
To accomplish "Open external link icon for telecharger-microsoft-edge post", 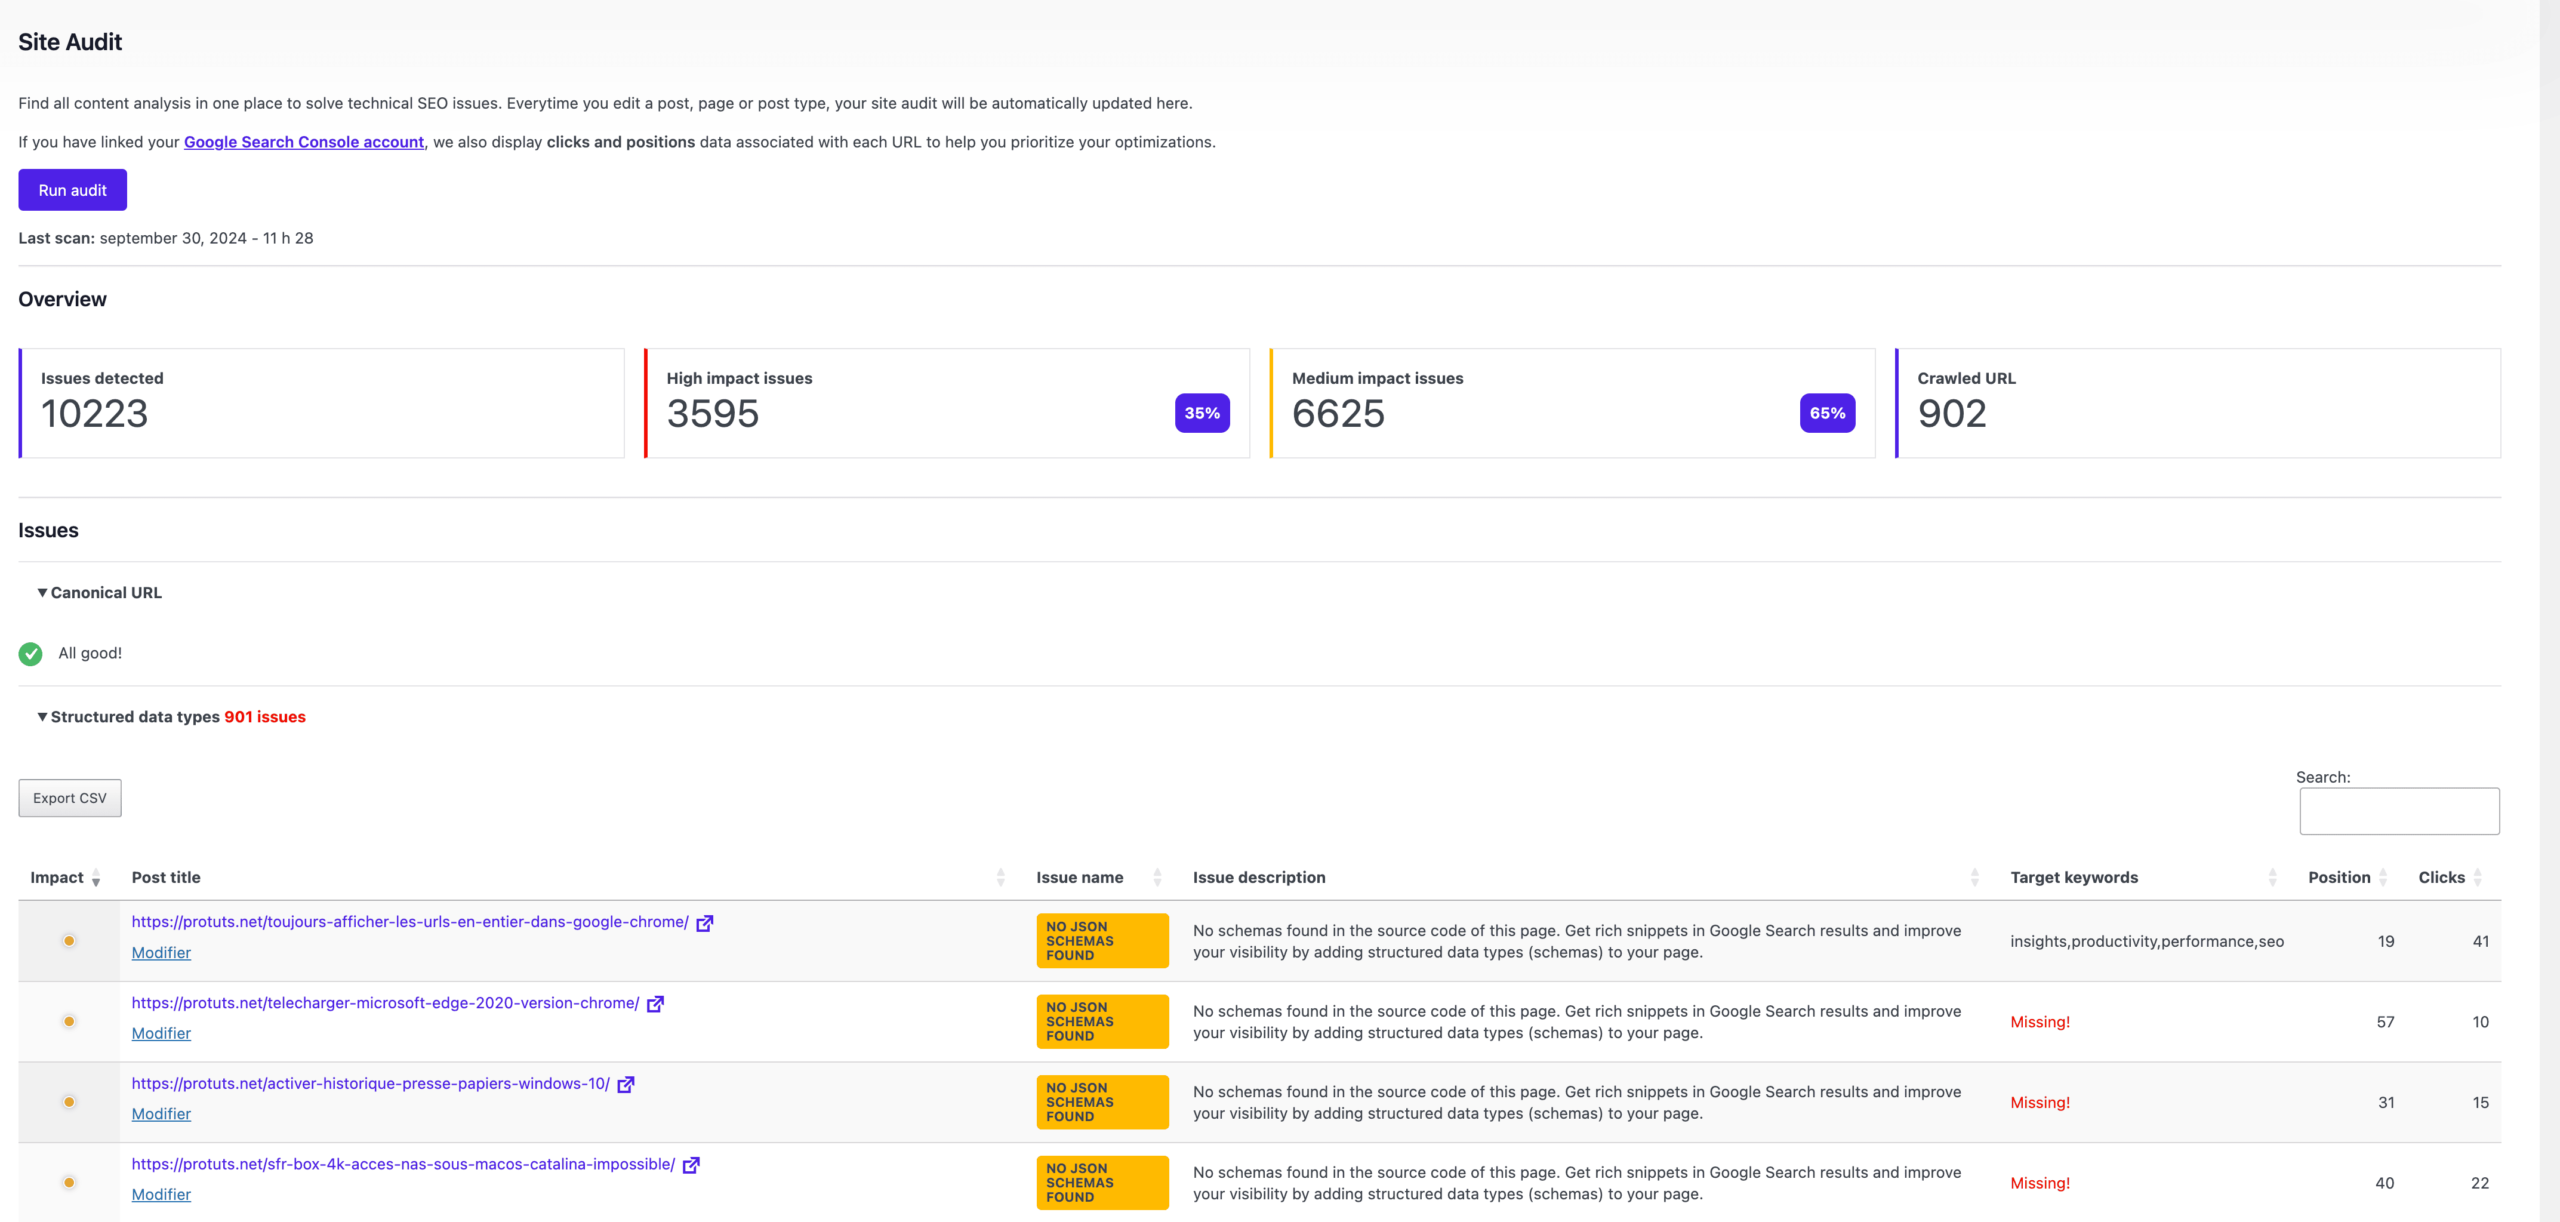I will 655,1004.
